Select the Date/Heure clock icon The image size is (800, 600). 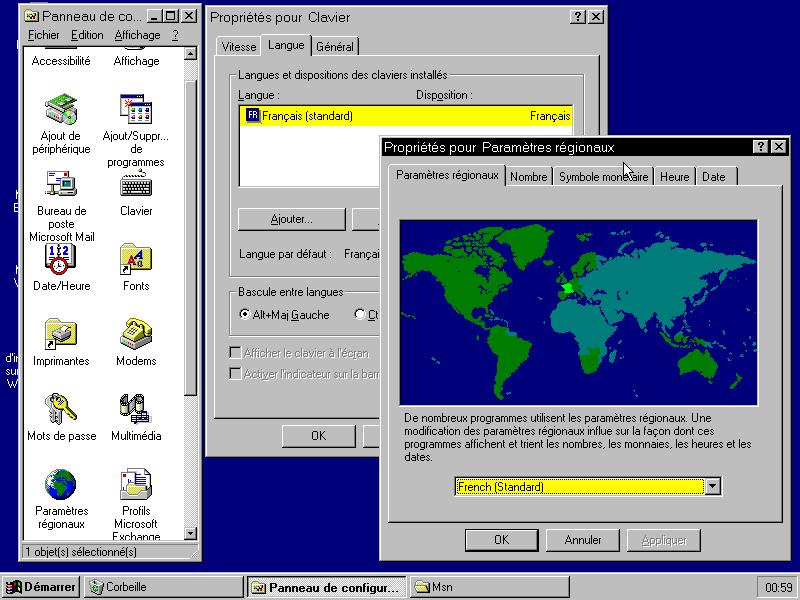pos(61,259)
